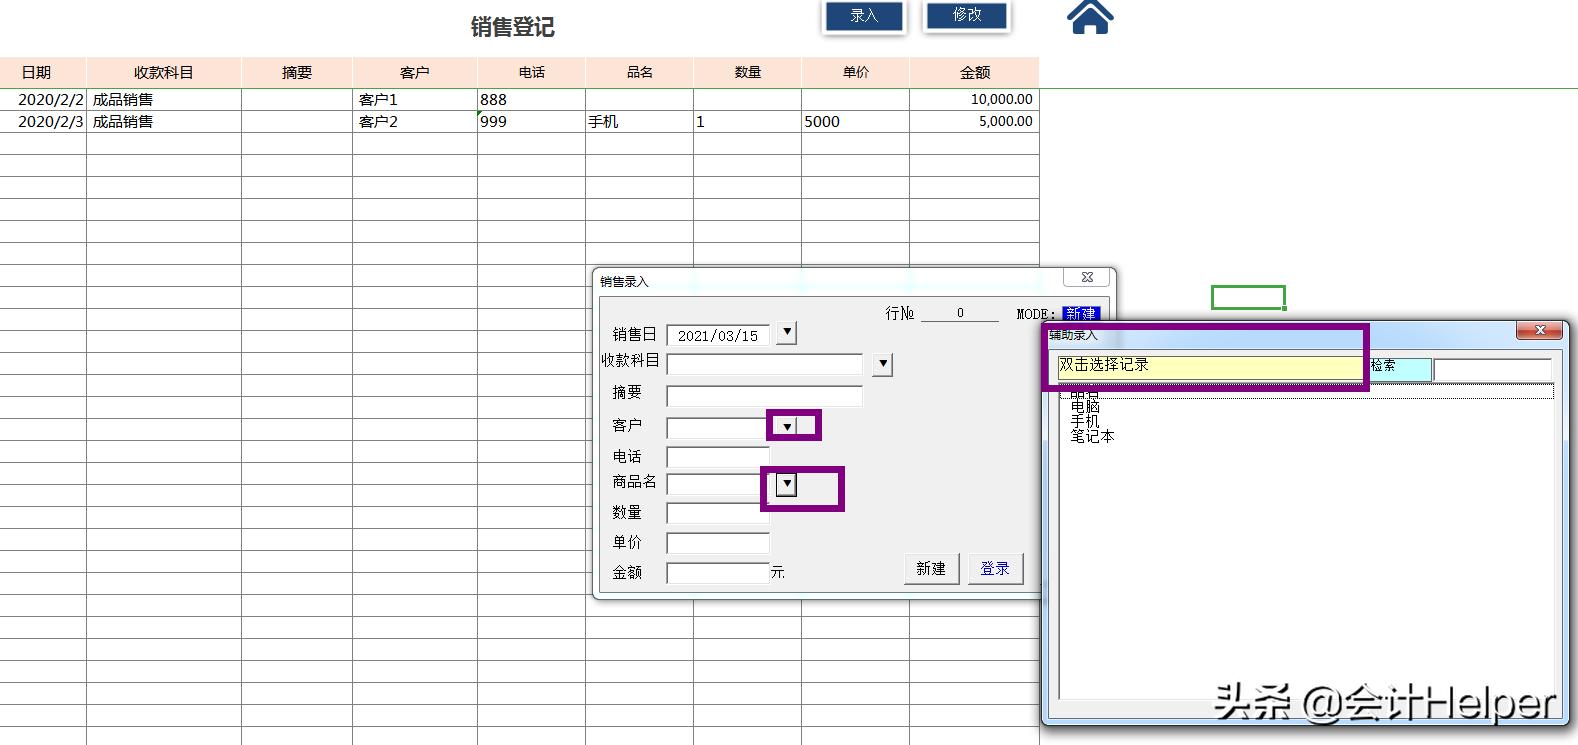Click the 录入 button at top
The width and height of the screenshot is (1578, 745).
click(864, 16)
